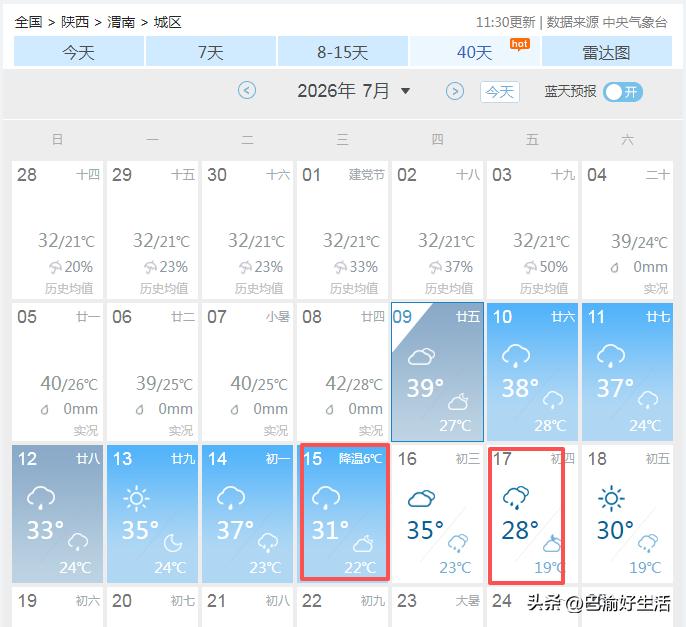This screenshot has width=686, height=627.
Task: Click night rain icon on day 14
Action: pos(268,542)
